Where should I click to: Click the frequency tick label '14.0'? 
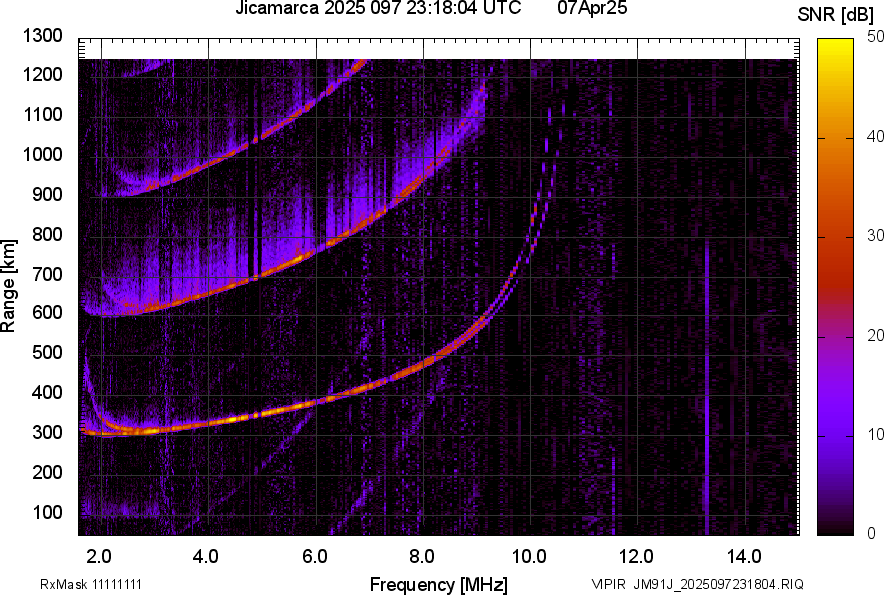click(744, 557)
